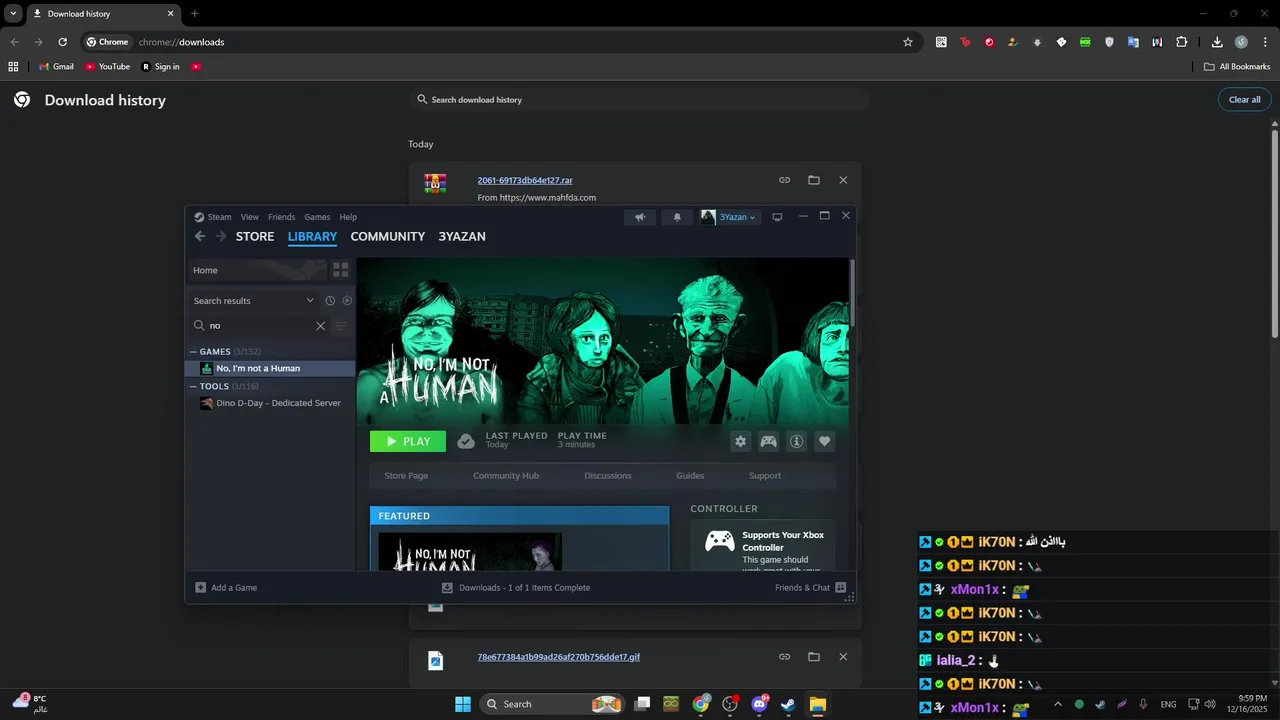Open game settings gear icon in Steam
This screenshot has width=1280, height=720.
click(x=740, y=441)
